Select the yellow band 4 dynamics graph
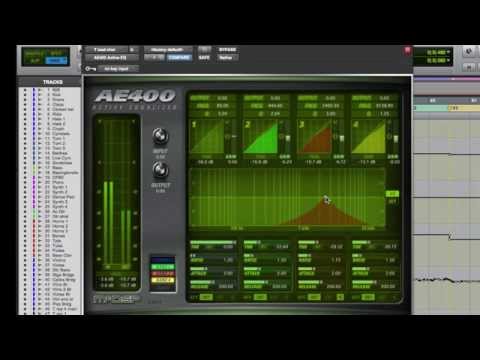The width and height of the screenshot is (480, 360). (x=369, y=137)
